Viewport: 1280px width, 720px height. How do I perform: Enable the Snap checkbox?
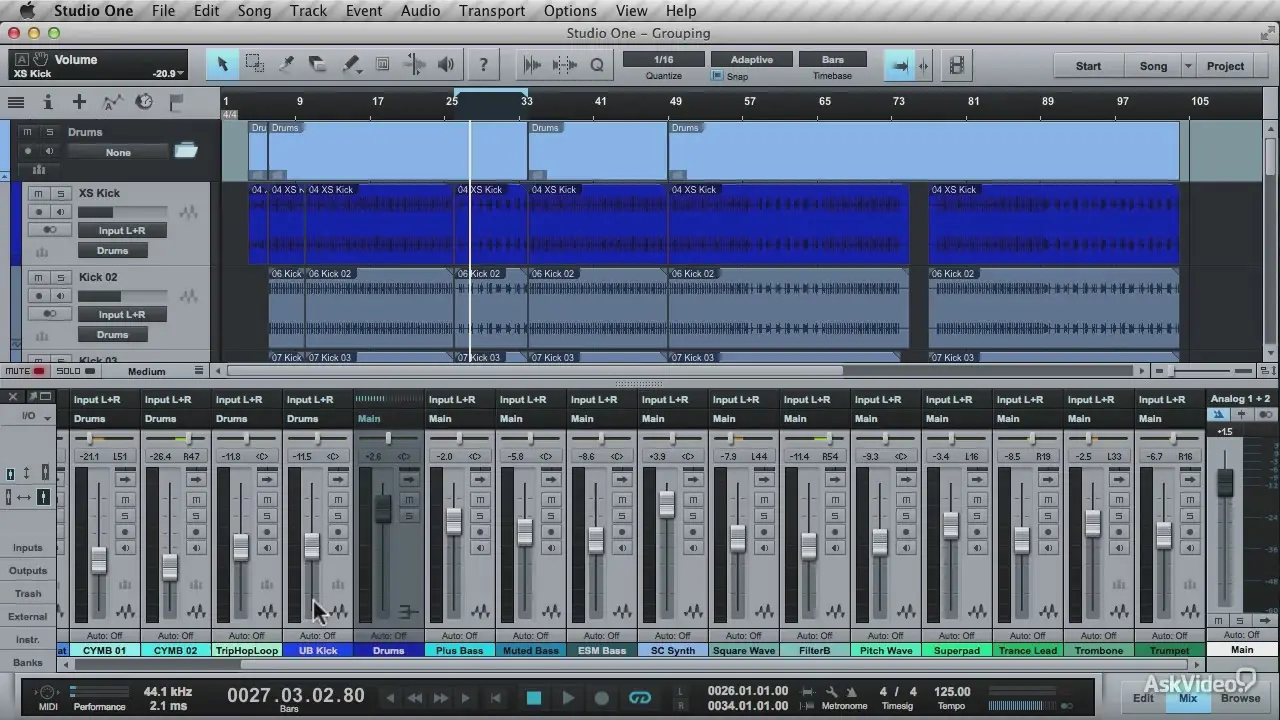tap(717, 76)
